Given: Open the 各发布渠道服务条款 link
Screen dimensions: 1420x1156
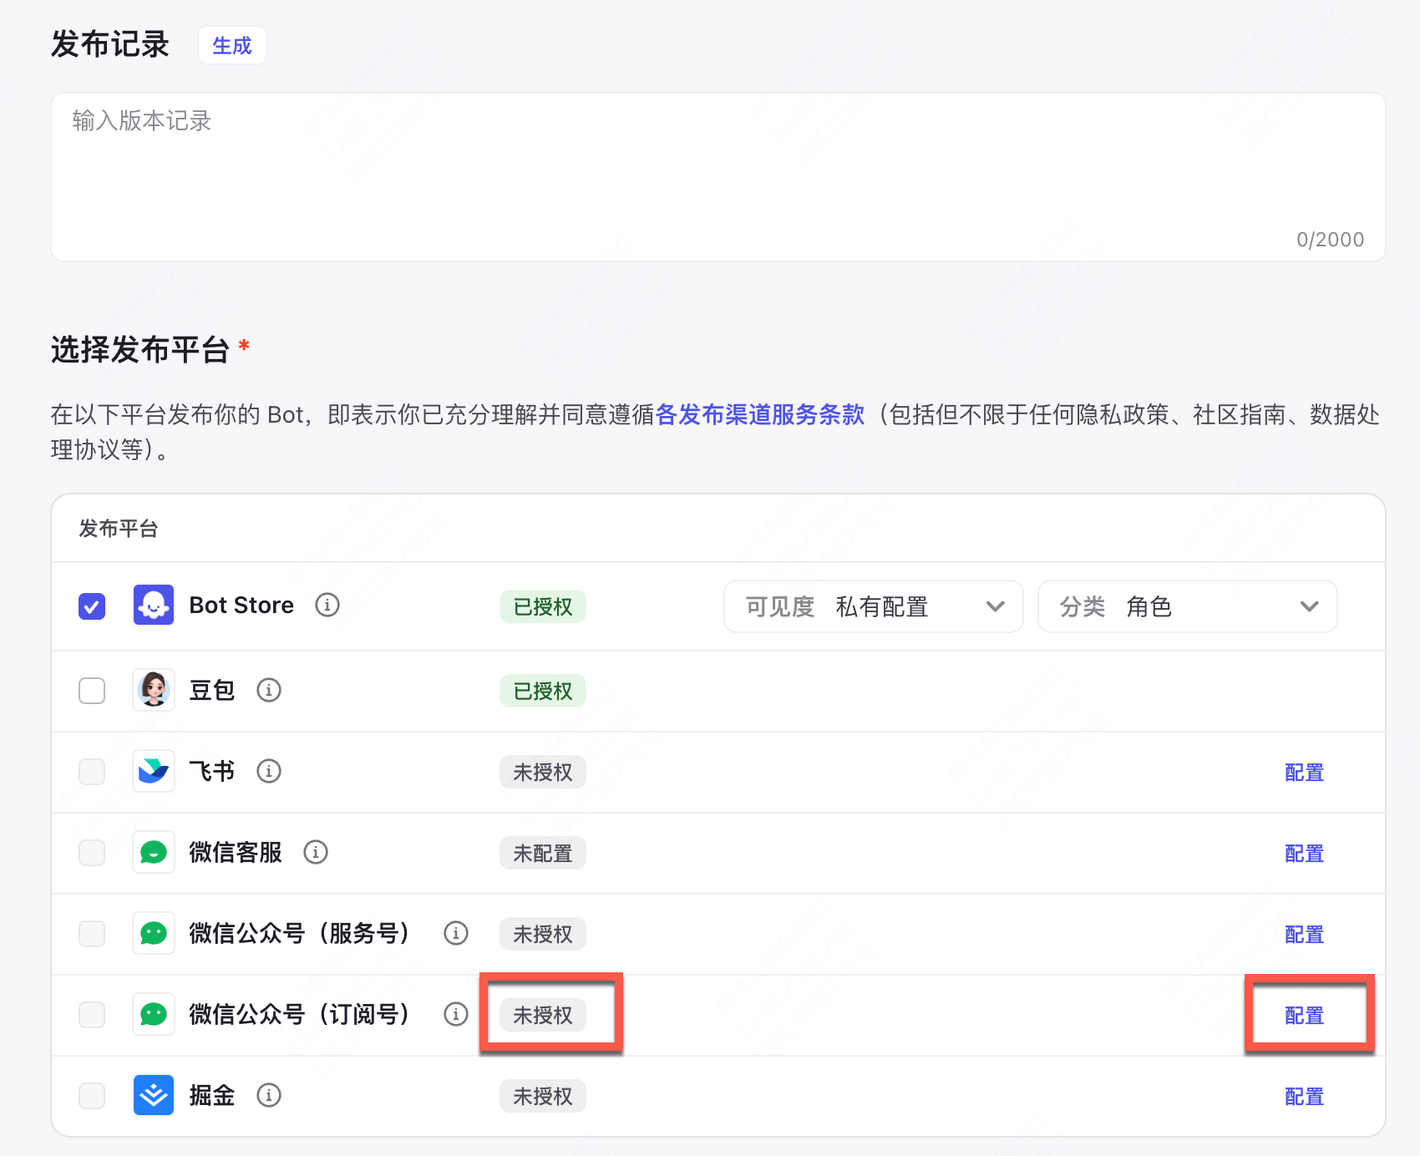Looking at the screenshot, I should click(x=760, y=415).
